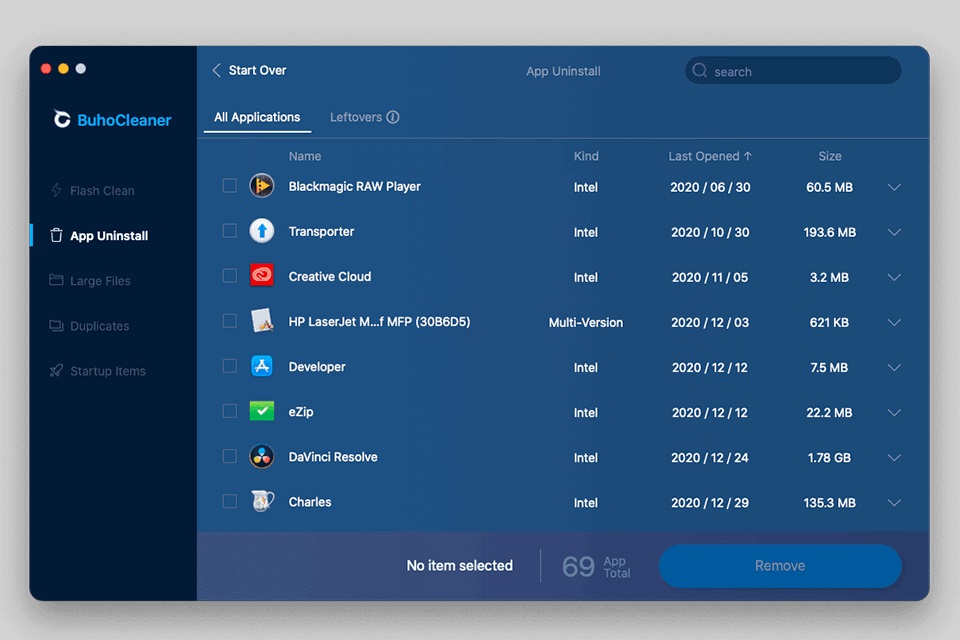The width and height of the screenshot is (960, 640).
Task: Click the search magnifier icon
Action: (x=700, y=70)
